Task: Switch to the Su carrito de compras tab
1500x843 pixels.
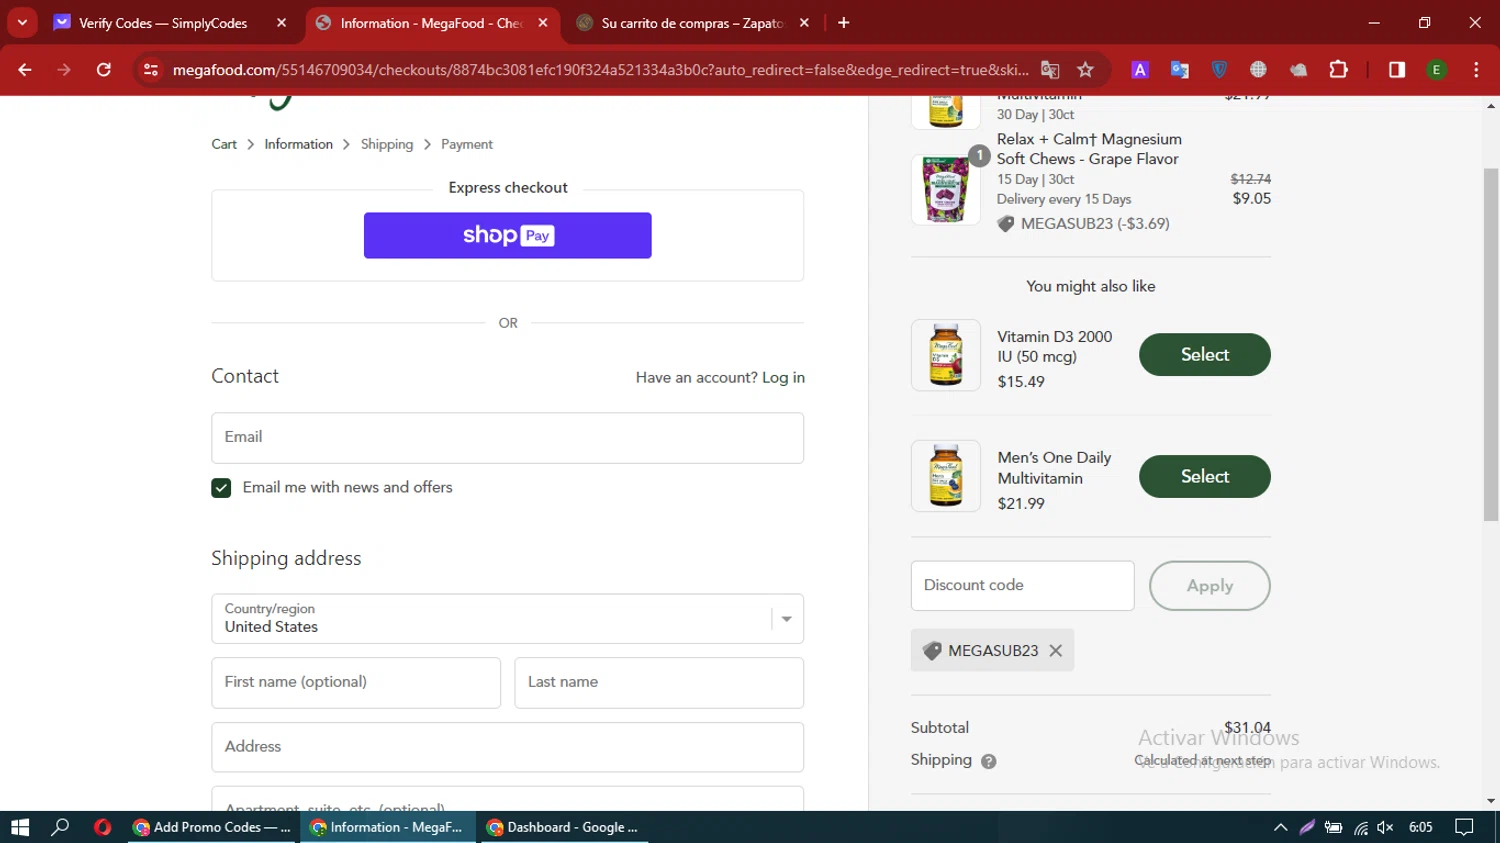Action: (690, 23)
